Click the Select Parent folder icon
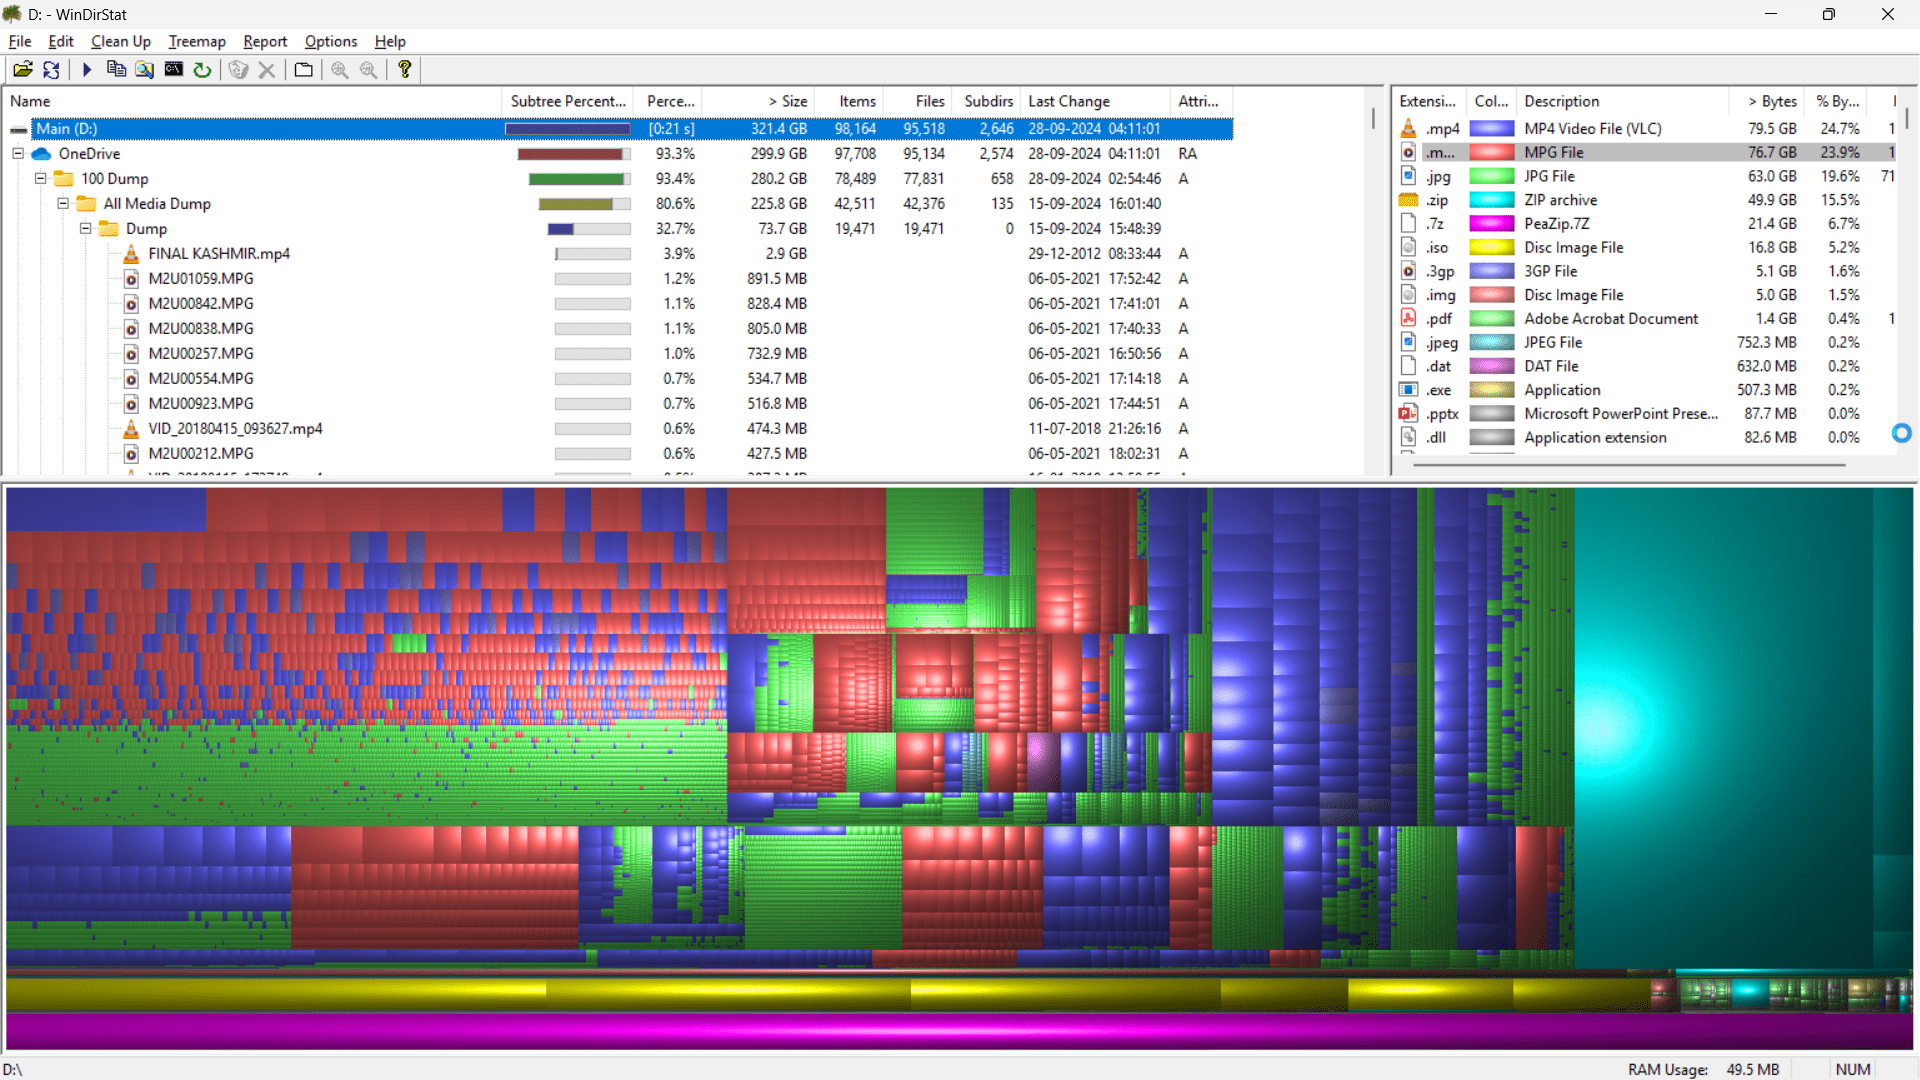 click(303, 69)
